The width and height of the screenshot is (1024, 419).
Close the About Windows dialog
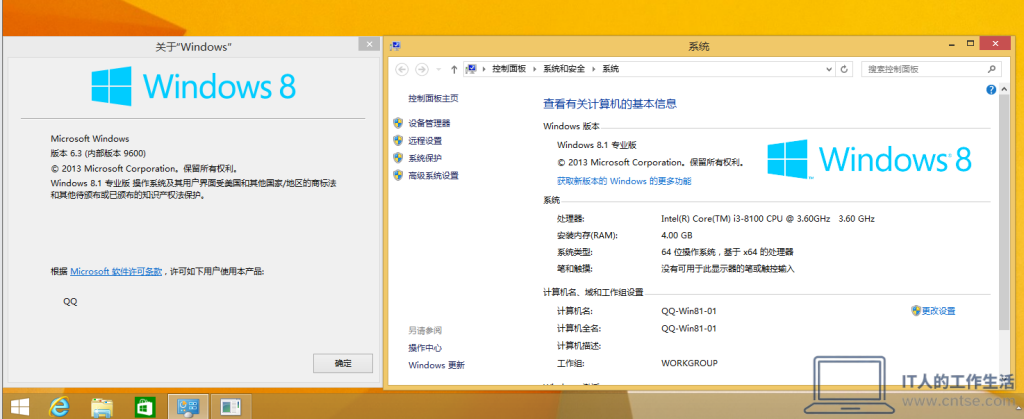(x=369, y=44)
